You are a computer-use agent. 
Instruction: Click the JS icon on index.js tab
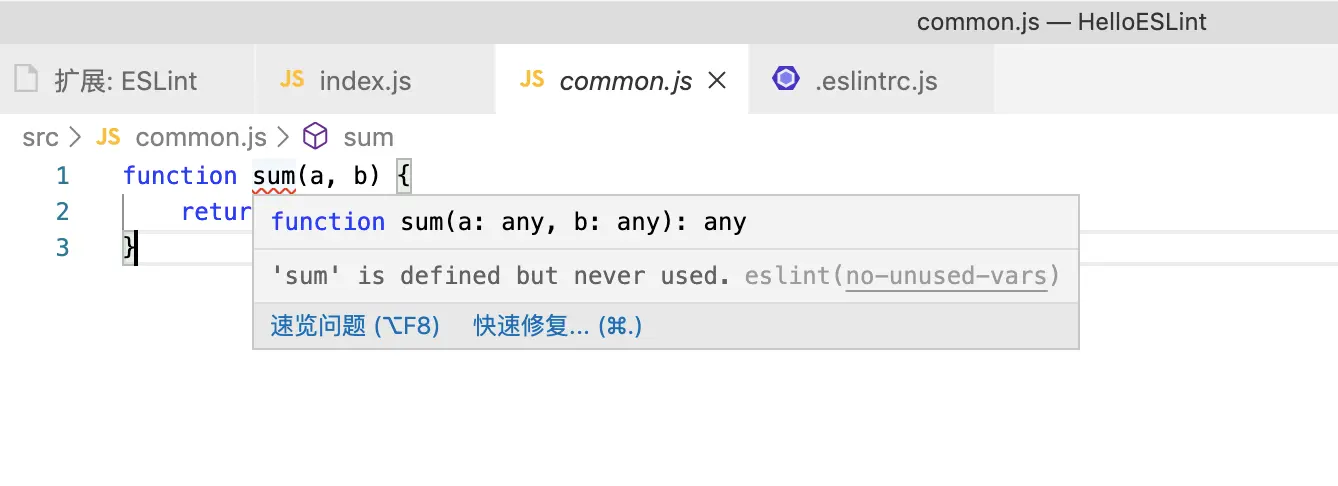click(292, 80)
